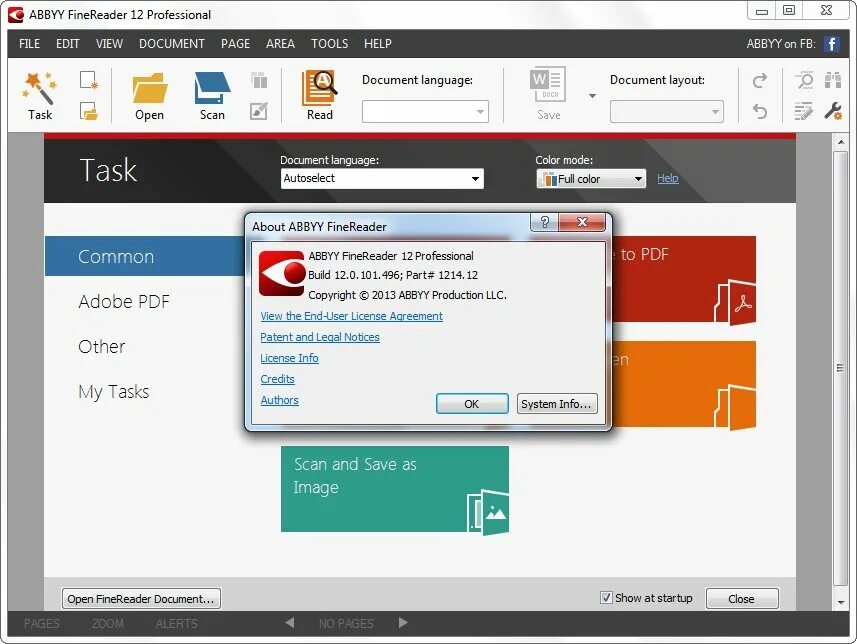
Task: Expand Save format arrow next to Save
Action: click(592, 96)
